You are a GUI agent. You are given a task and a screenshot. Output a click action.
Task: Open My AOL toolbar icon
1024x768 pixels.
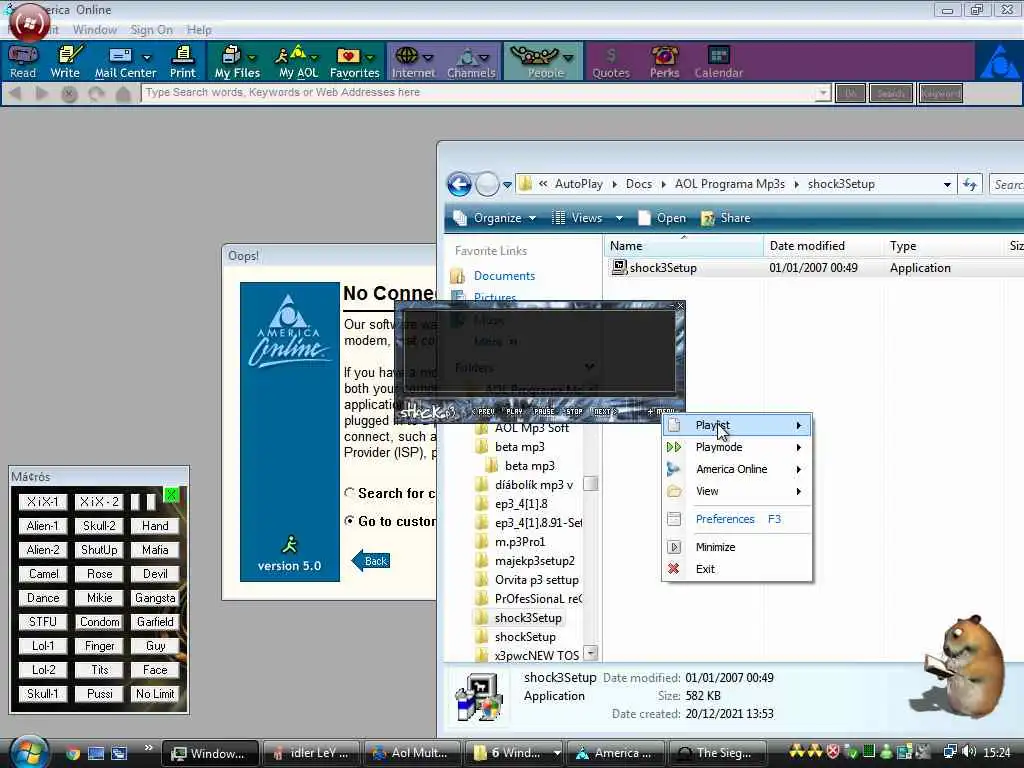point(297,62)
